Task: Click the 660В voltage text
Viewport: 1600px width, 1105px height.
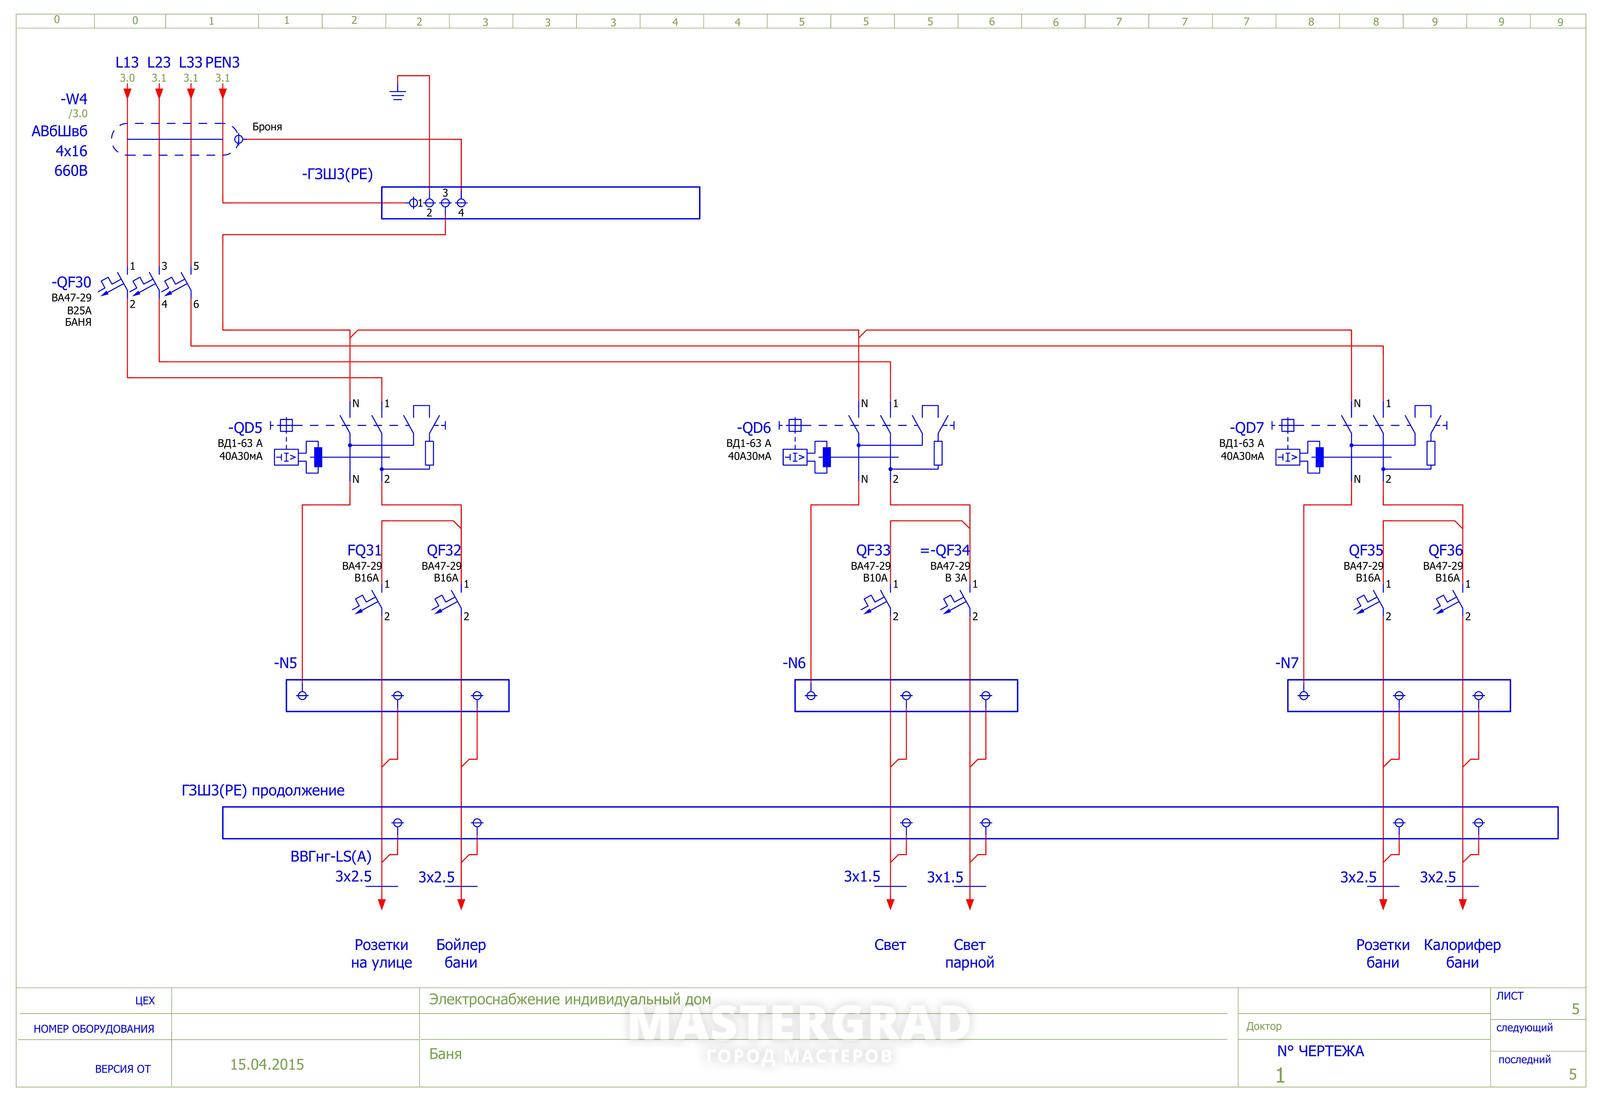Action: (x=71, y=171)
